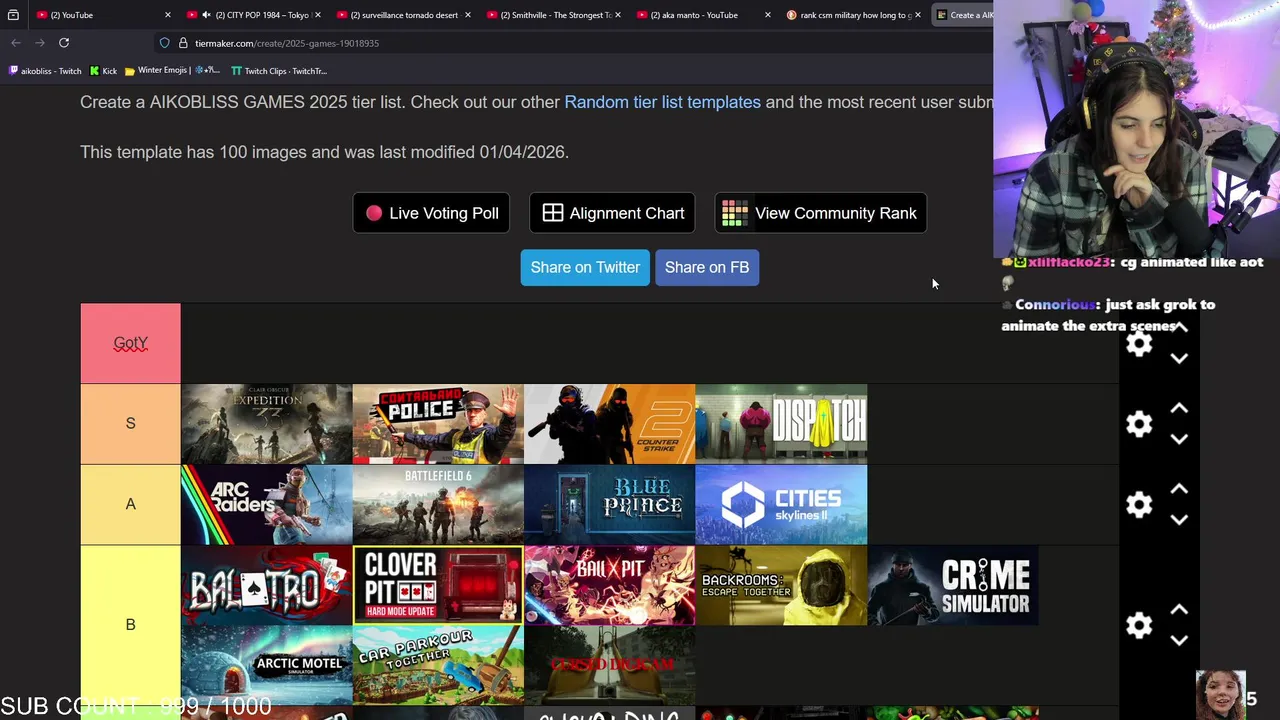
Task: Move the B row down
Action: [x=1179, y=640]
